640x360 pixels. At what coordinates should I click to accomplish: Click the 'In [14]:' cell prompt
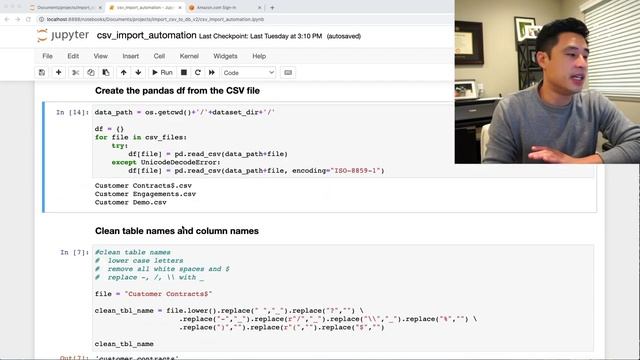[x=72, y=112]
